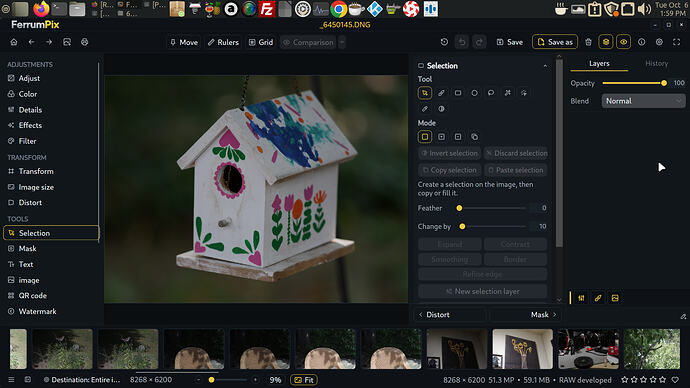Add adjustment layer icon below layers panel
Screen dimensions: 690x388
point(581,298)
